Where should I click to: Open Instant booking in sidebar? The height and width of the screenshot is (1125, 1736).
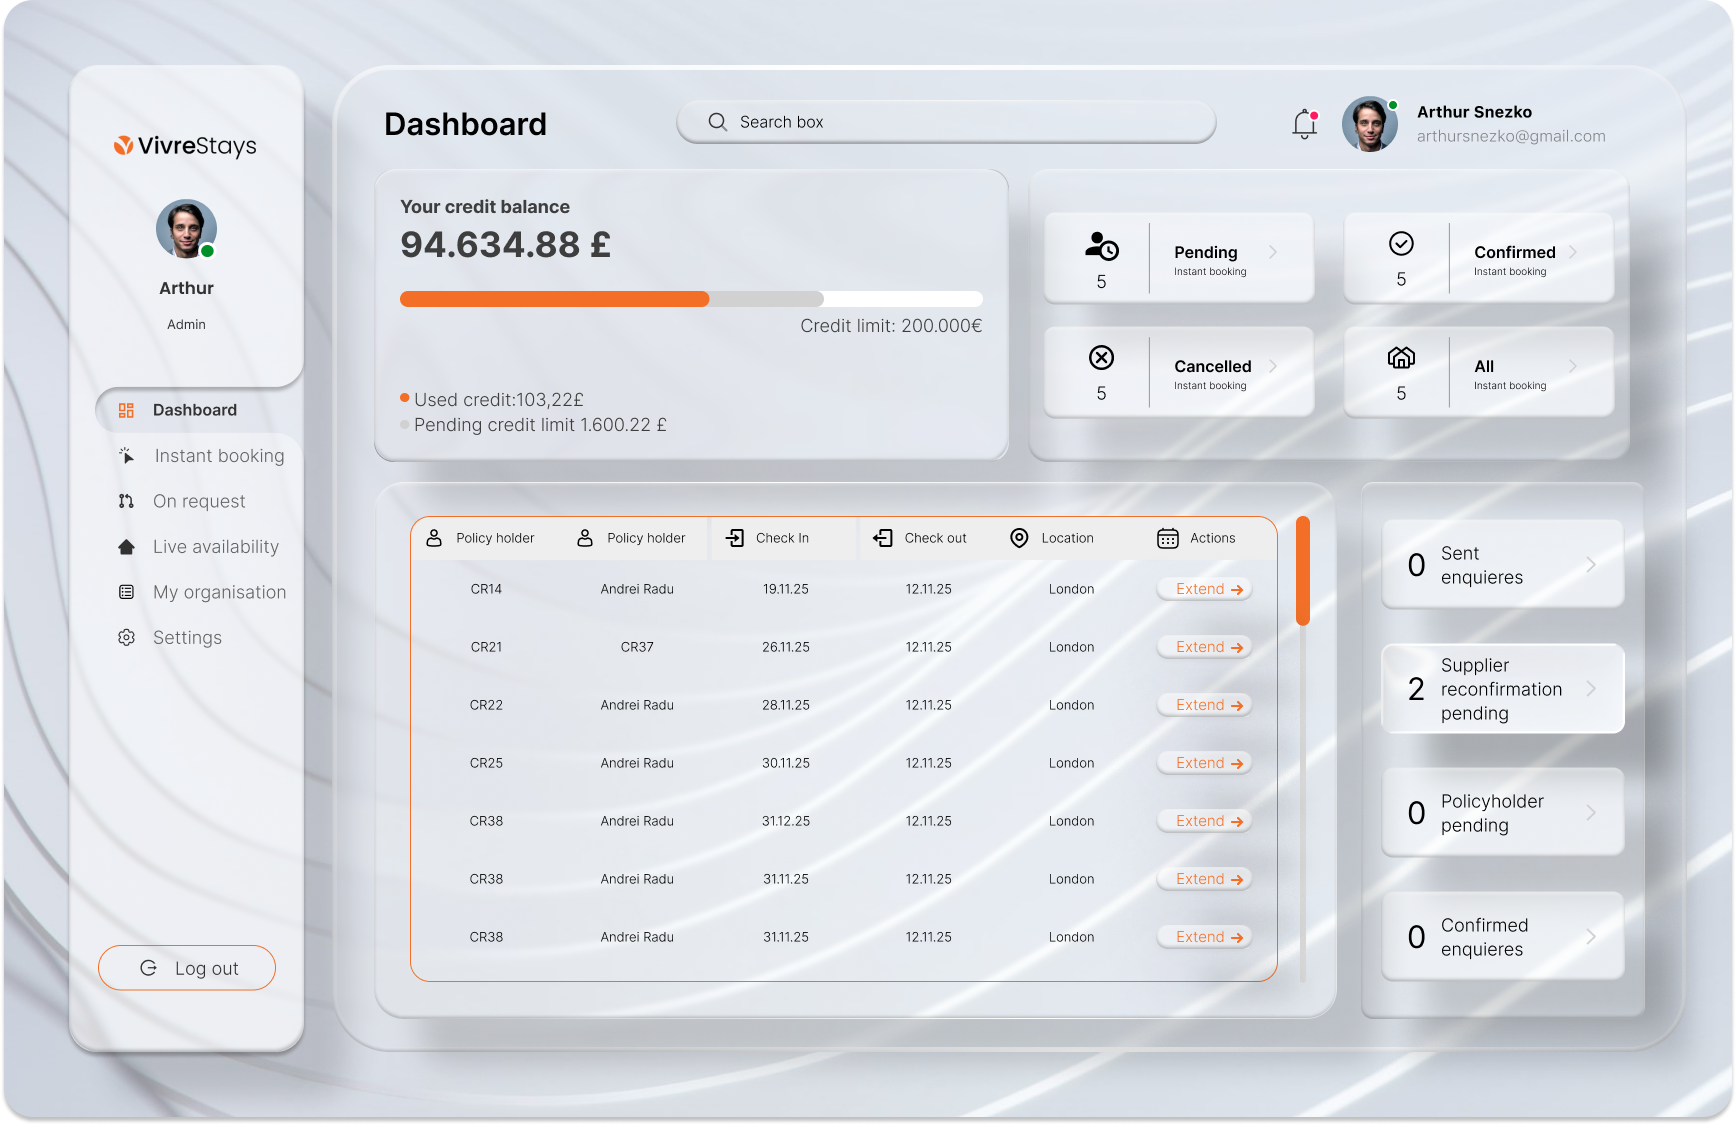click(x=218, y=456)
